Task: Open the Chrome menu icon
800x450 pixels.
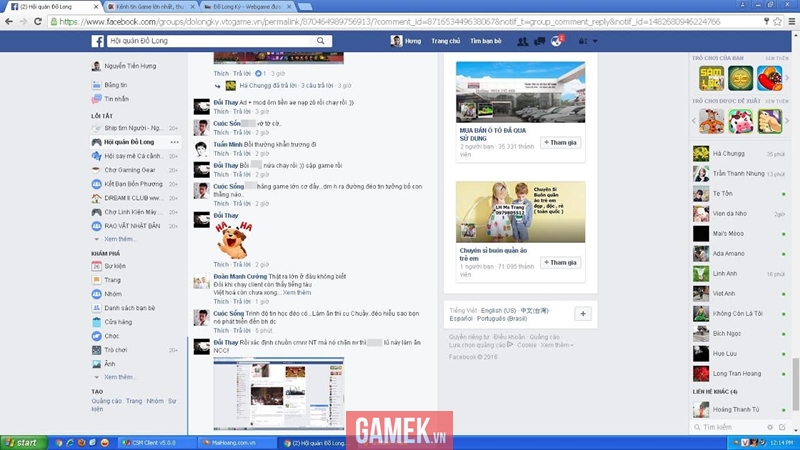Action: point(791,21)
